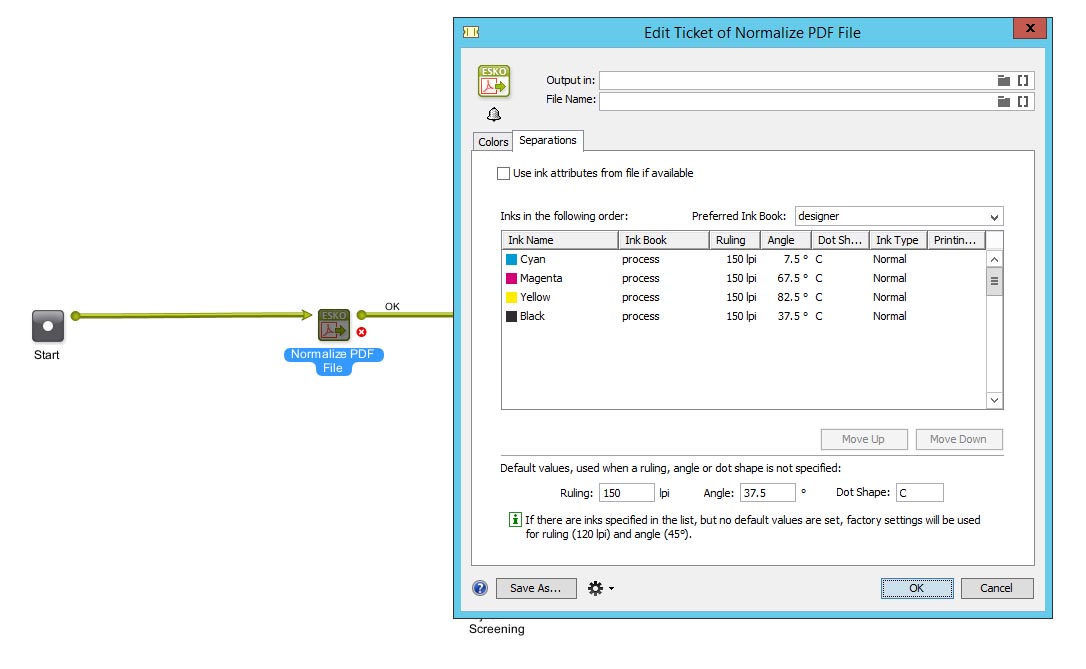Click the notification bell icon
Screen dimensions: 1086x669
(494, 114)
